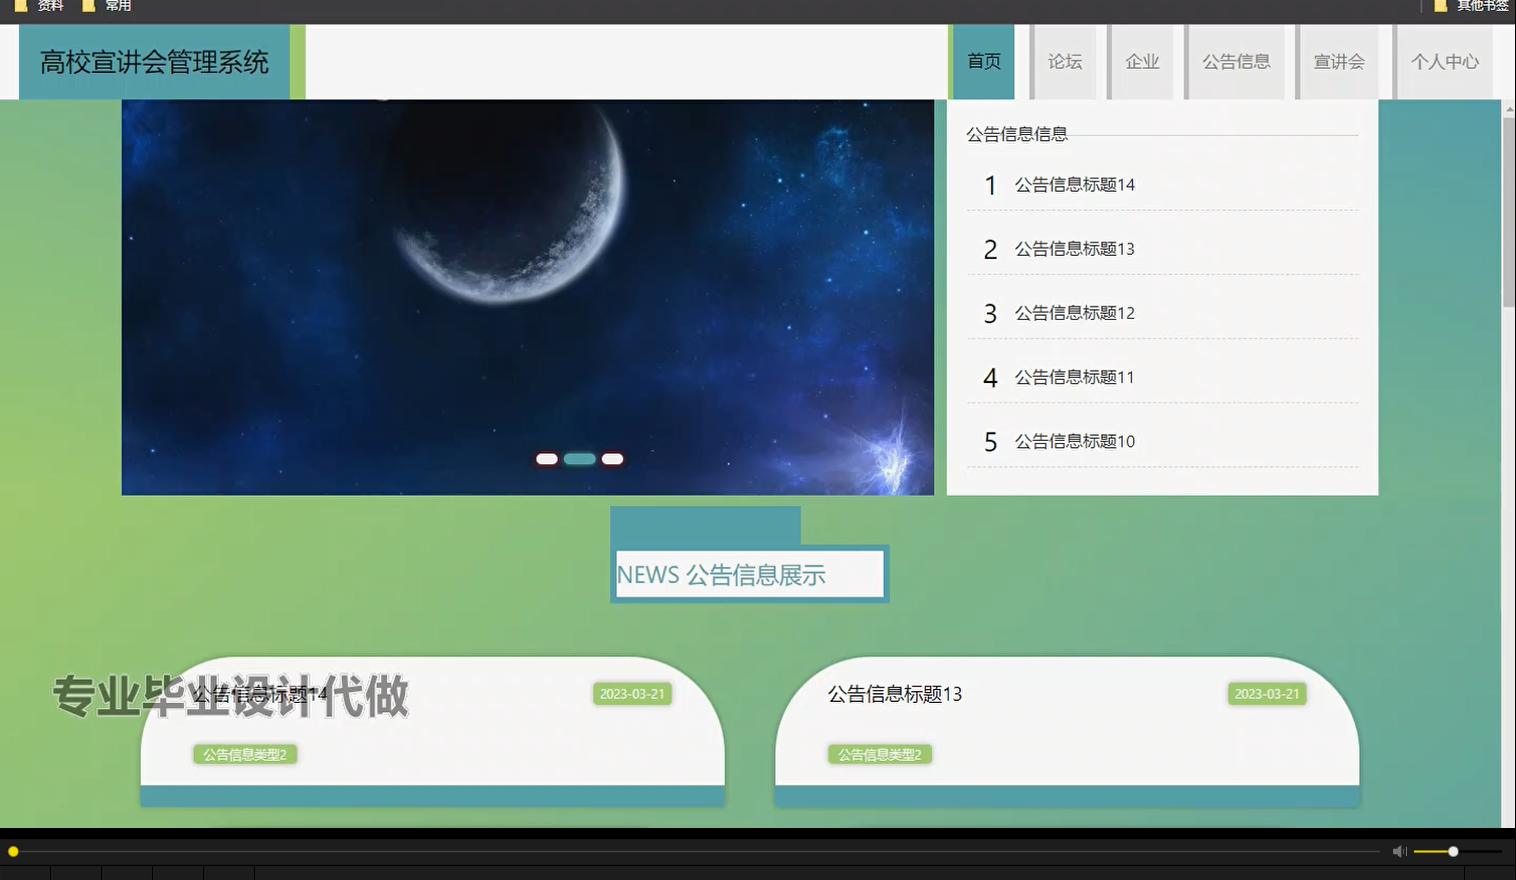Select the middle highlighted carousel dot
1516x880 pixels.
click(579, 458)
